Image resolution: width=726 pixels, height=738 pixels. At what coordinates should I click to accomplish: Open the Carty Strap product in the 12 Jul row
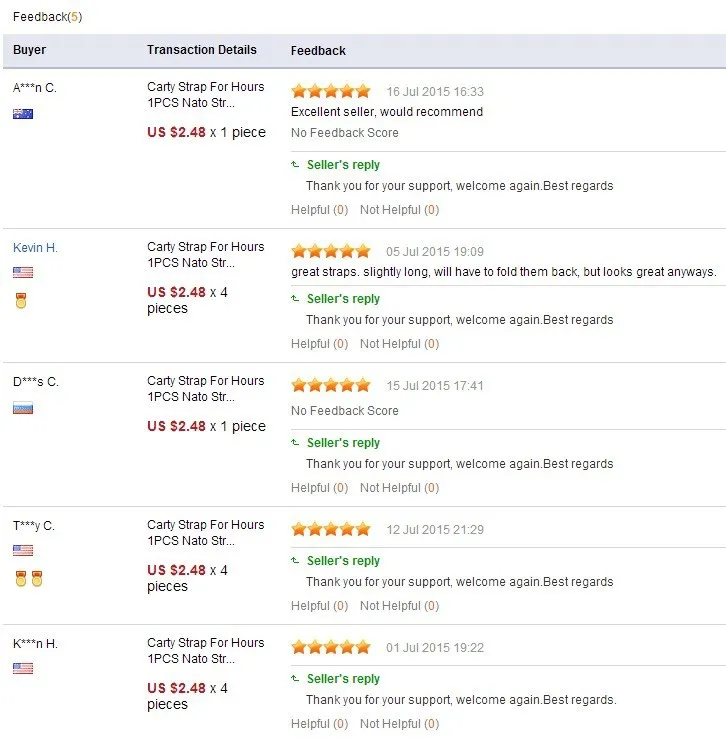tap(205, 532)
